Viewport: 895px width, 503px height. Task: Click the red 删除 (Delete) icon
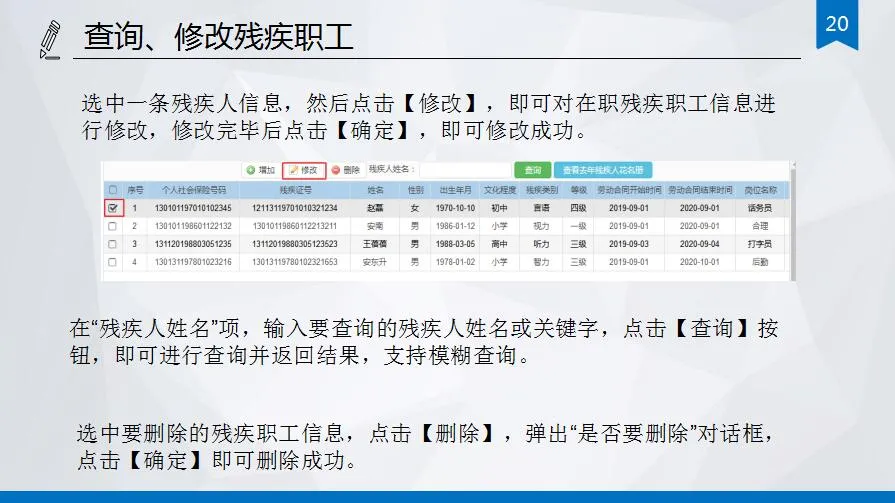pyautogui.click(x=336, y=170)
